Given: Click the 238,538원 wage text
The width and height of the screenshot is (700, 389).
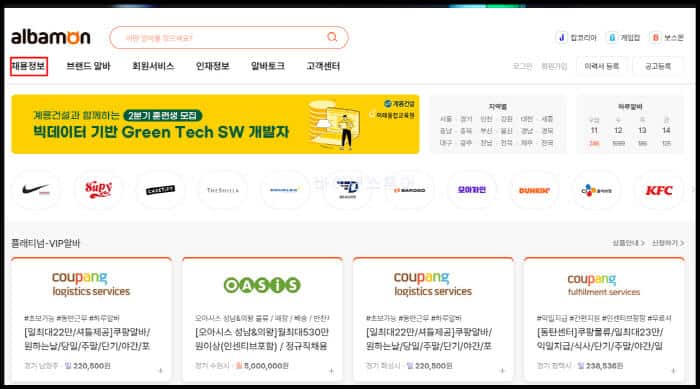Looking at the screenshot, I should [604, 366].
